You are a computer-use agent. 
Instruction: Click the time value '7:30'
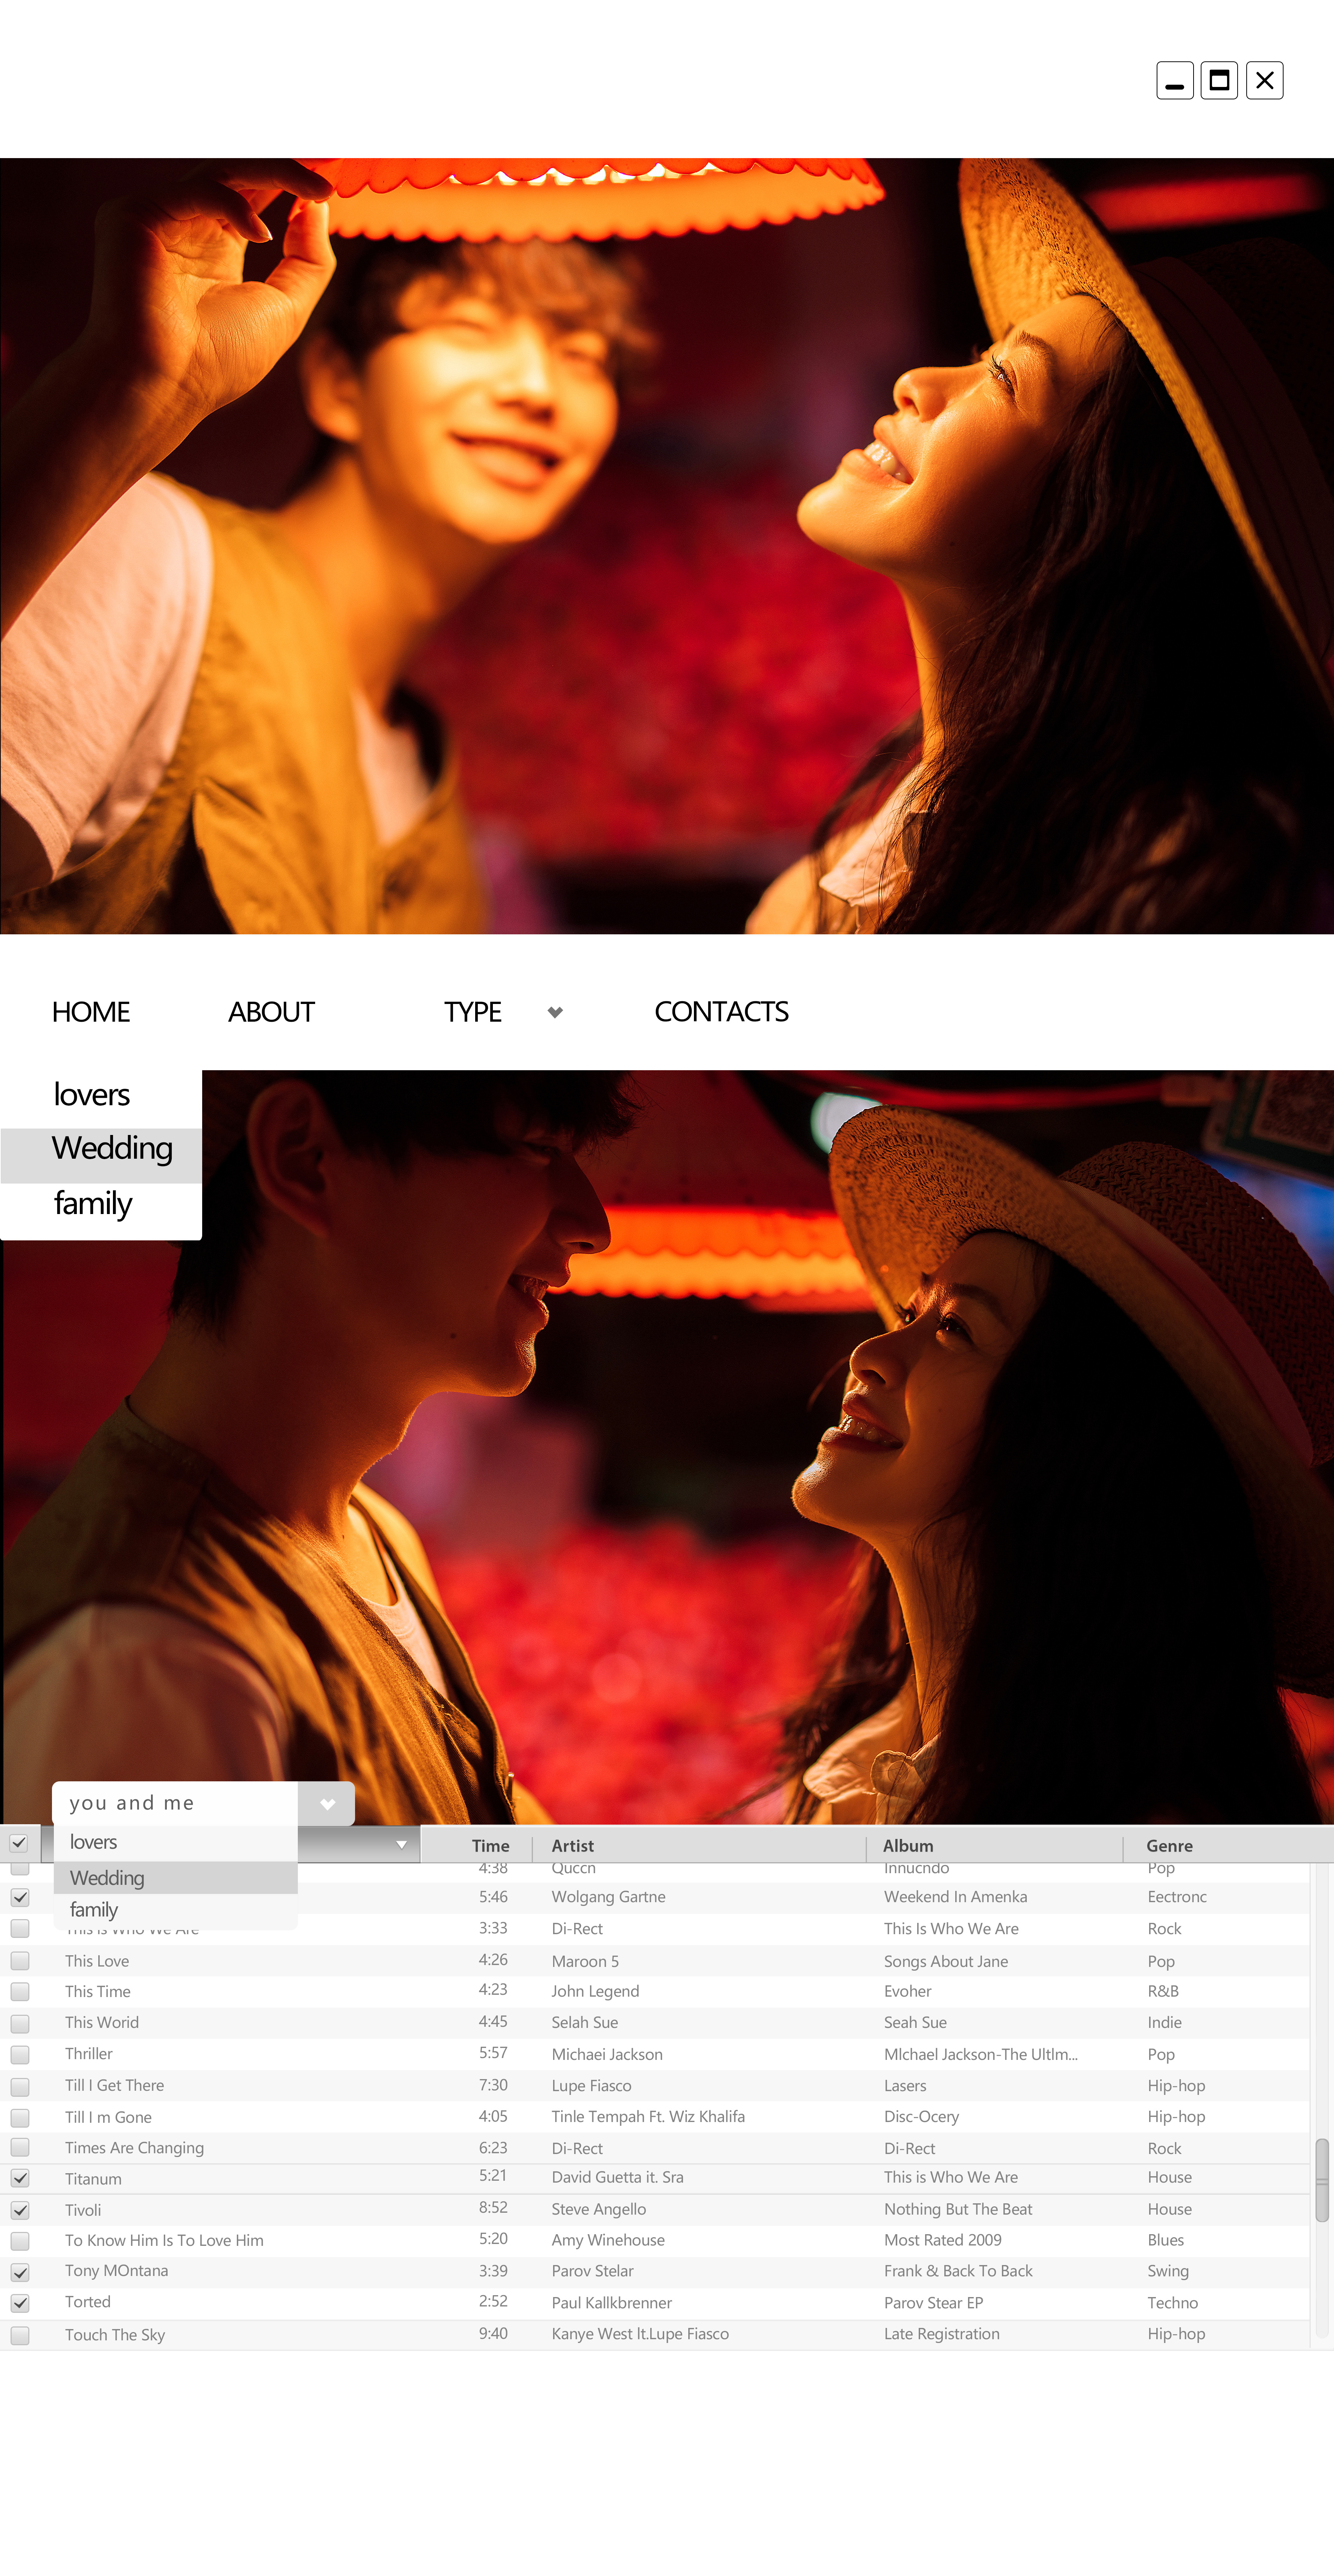point(493,2085)
